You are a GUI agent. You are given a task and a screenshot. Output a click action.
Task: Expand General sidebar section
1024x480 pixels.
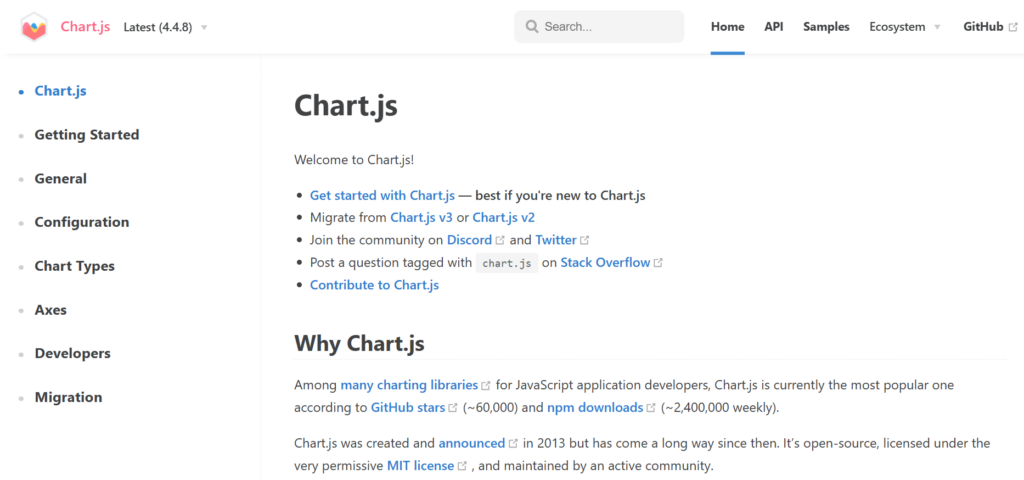click(61, 178)
